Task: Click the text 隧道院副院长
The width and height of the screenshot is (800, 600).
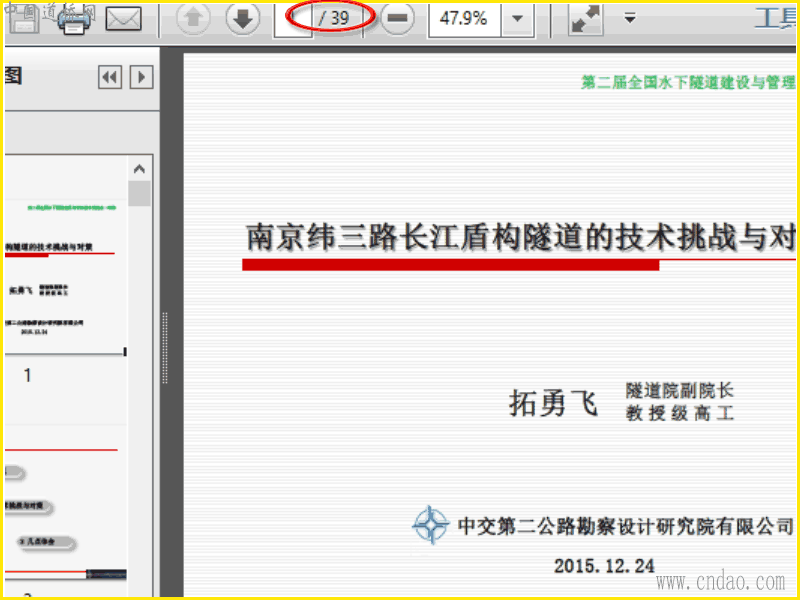Action: 680,391
